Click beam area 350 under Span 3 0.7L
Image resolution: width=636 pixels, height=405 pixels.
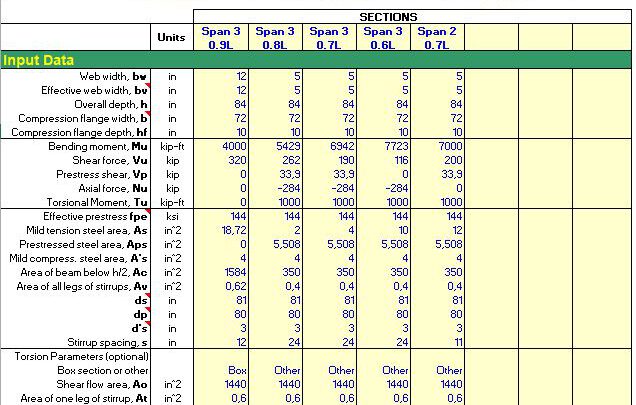tap(347, 273)
